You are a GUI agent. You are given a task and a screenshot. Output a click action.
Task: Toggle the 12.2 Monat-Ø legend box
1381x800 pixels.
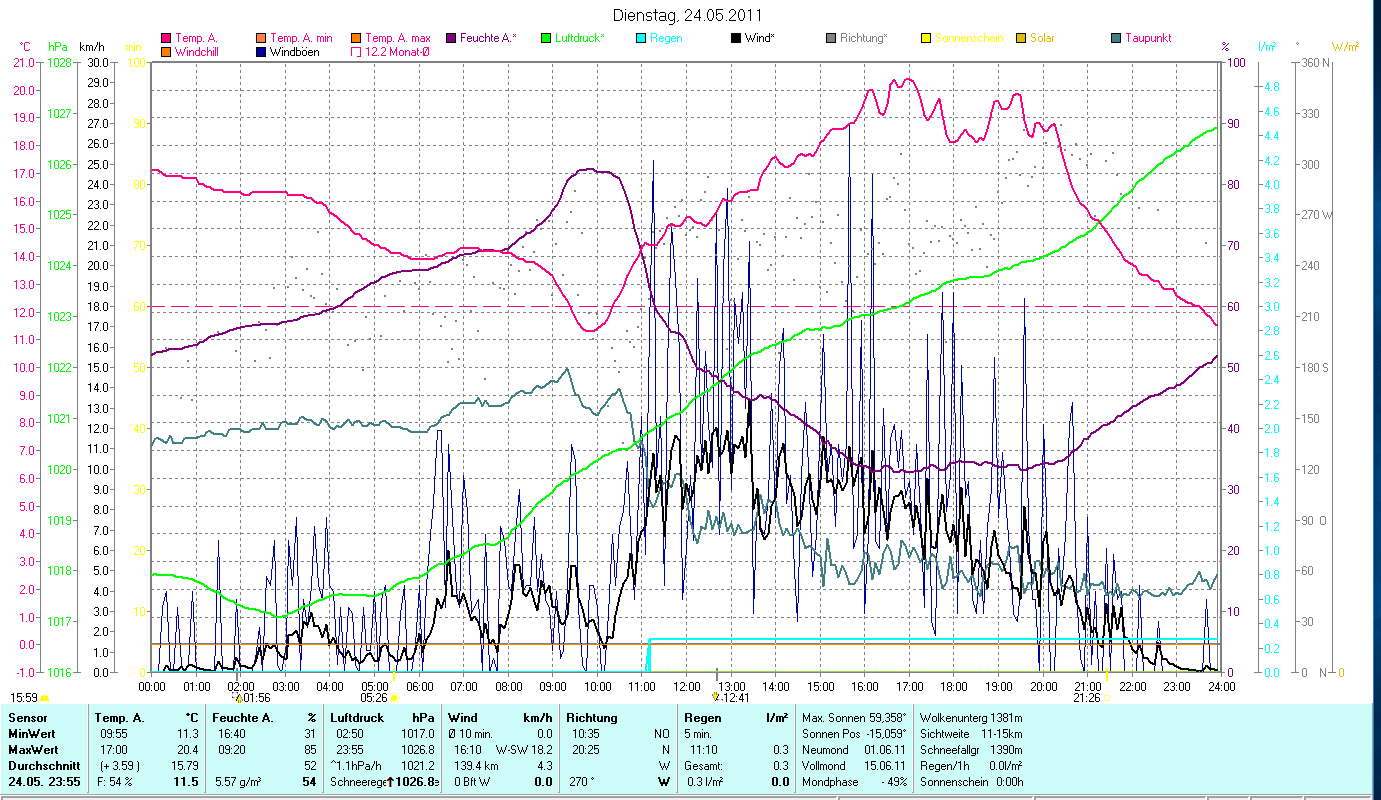(x=356, y=51)
